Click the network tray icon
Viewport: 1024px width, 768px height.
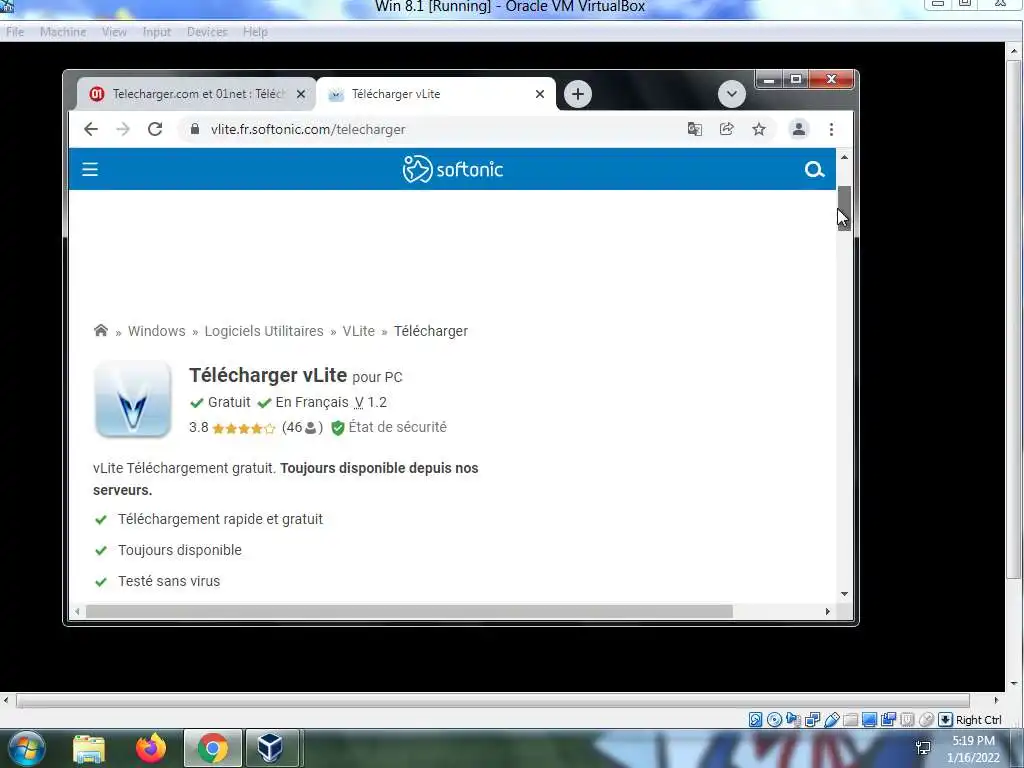pos(923,748)
